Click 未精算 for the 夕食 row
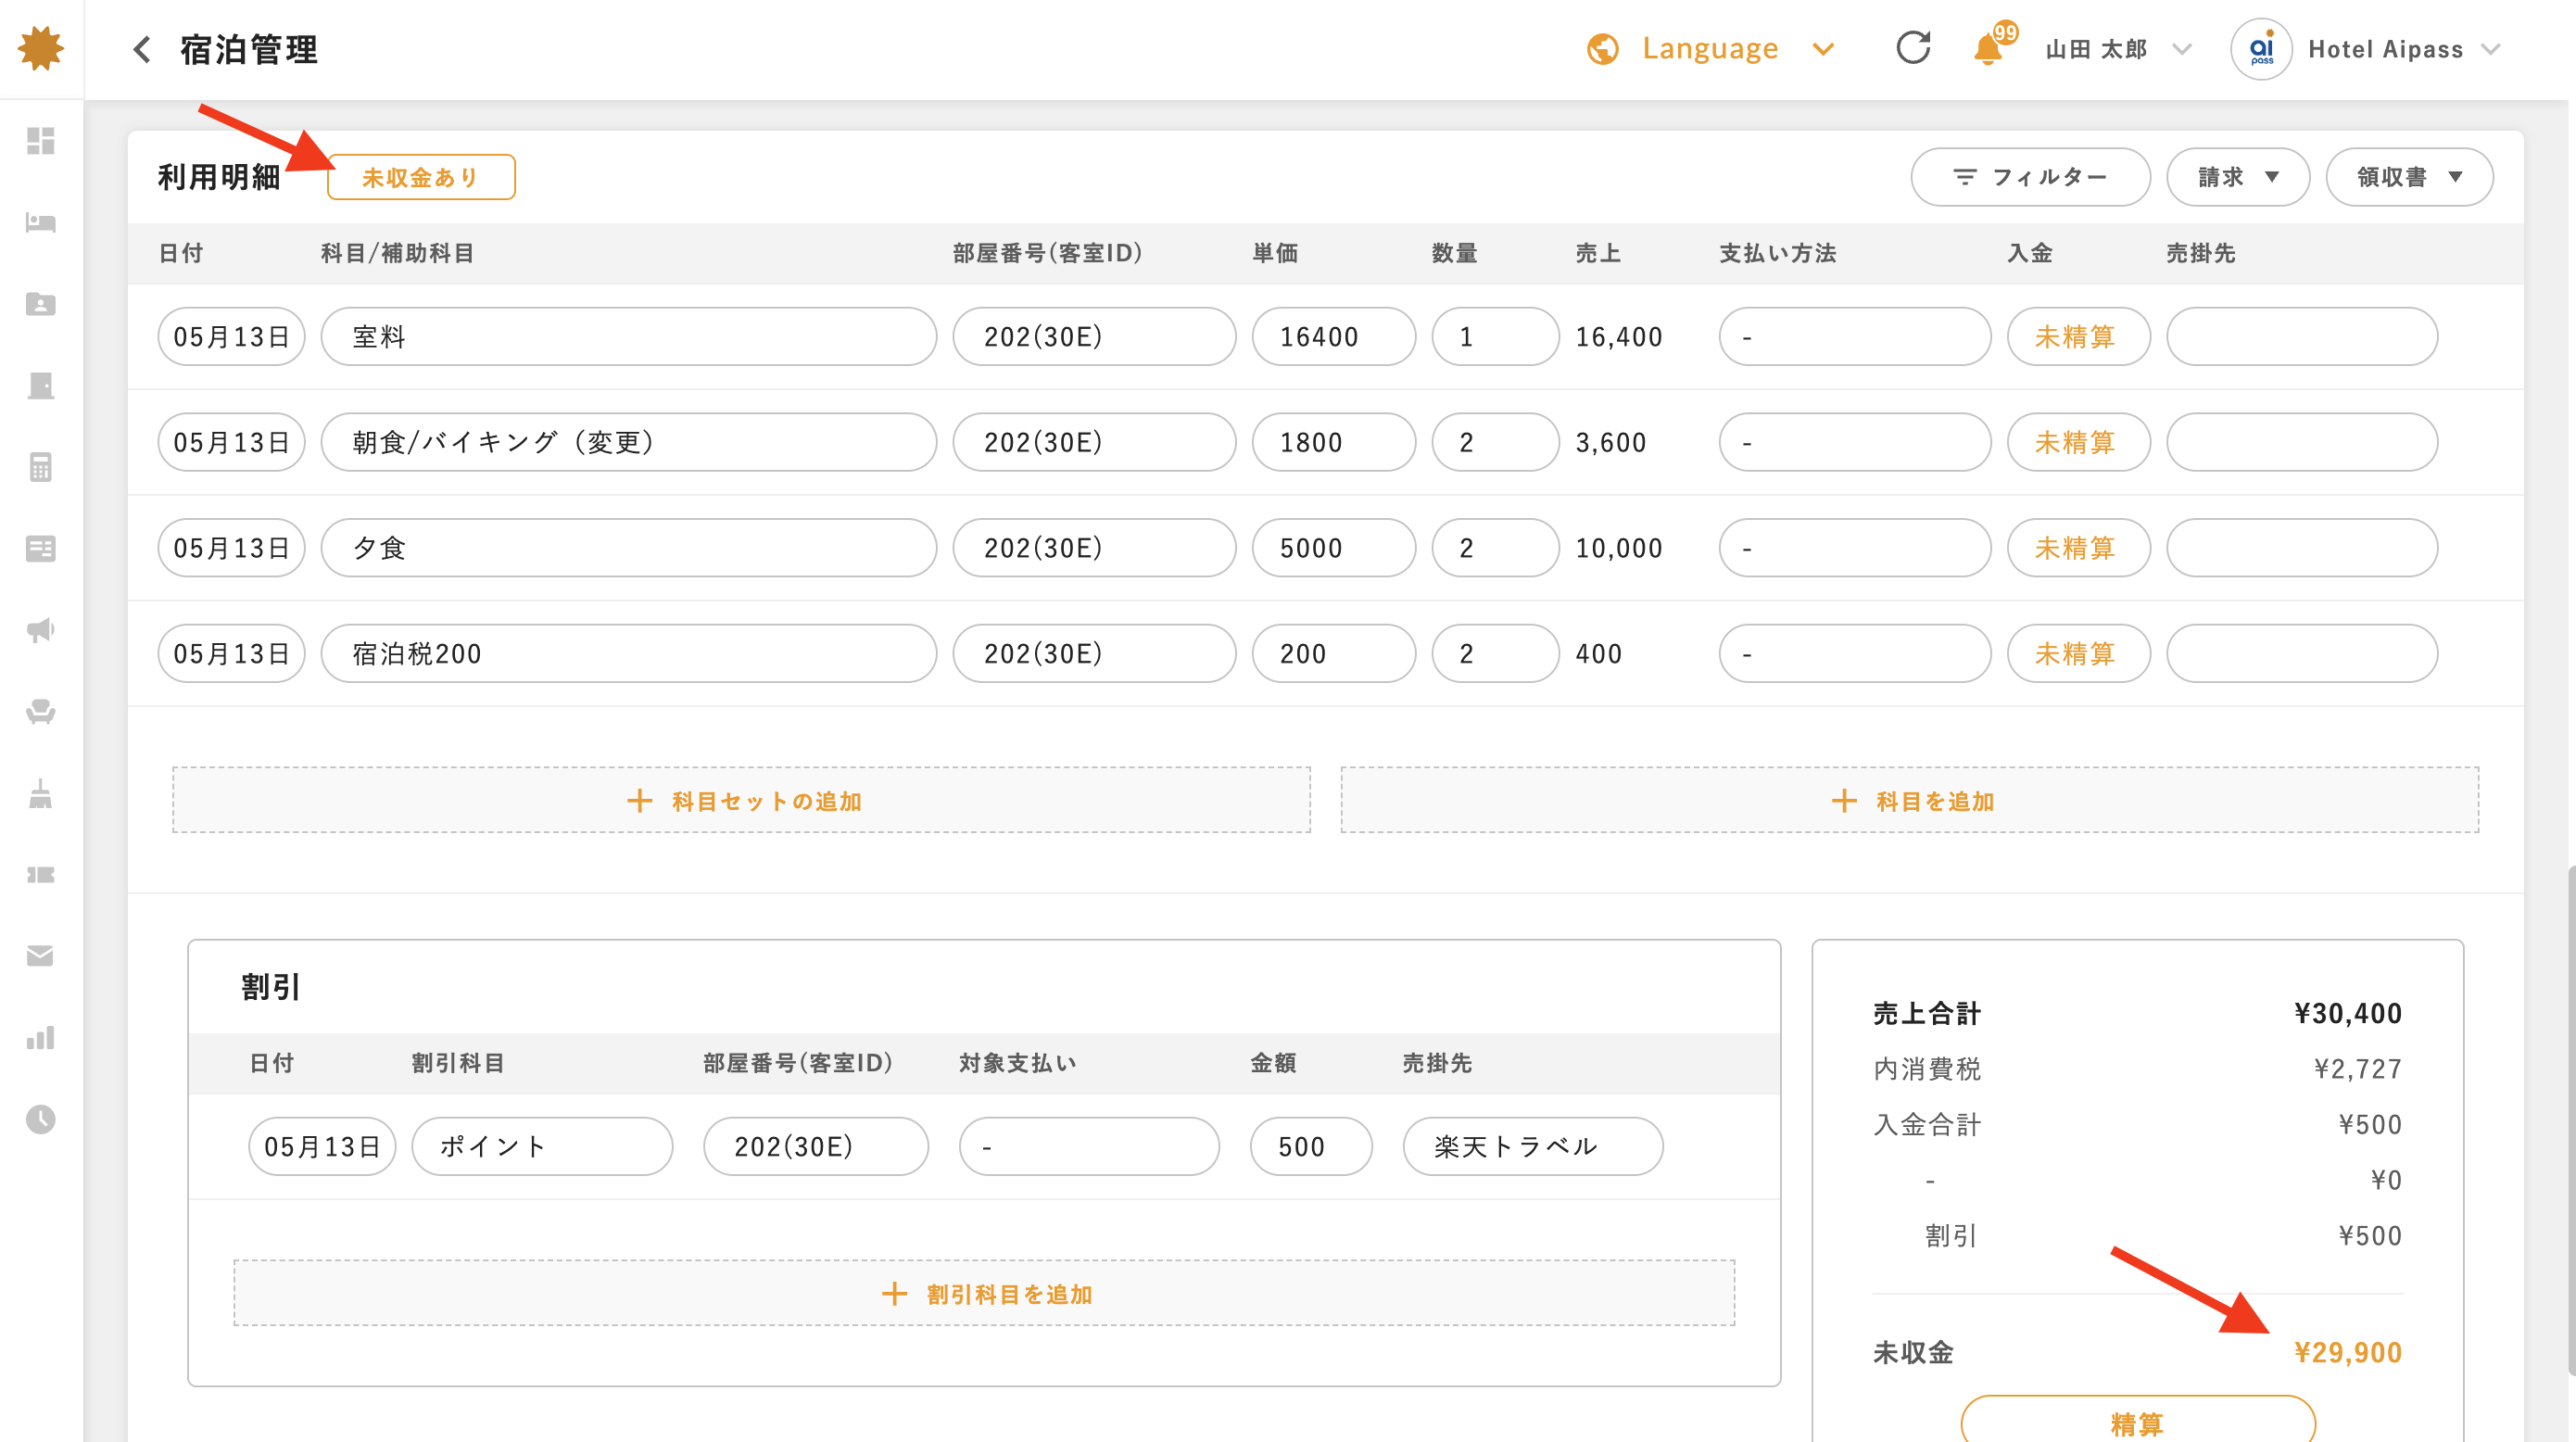Image resolution: width=2576 pixels, height=1442 pixels. pyautogui.click(x=2078, y=547)
